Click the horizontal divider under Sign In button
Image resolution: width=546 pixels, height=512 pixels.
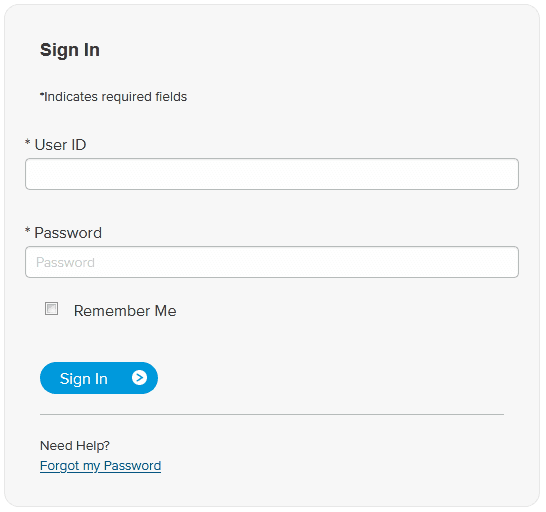pyautogui.click(x=272, y=414)
